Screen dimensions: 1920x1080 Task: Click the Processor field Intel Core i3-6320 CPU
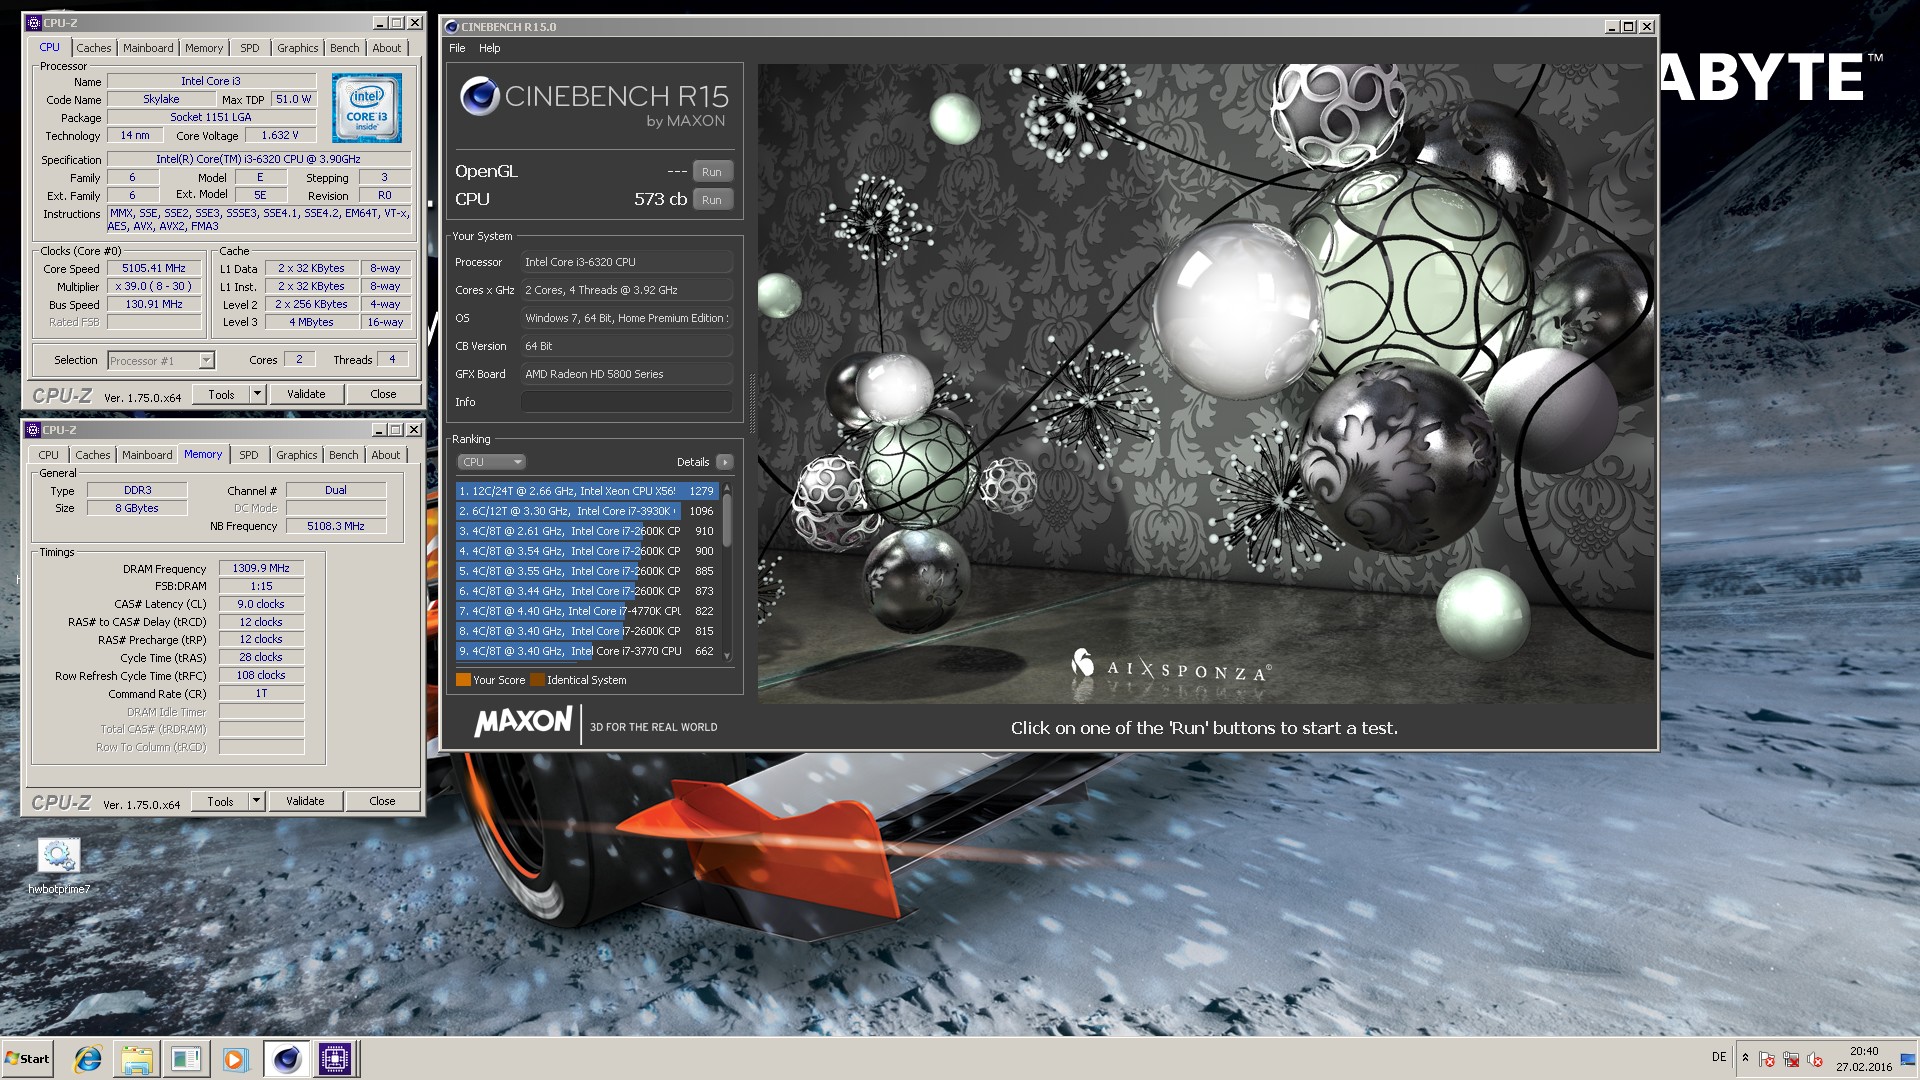coord(626,262)
